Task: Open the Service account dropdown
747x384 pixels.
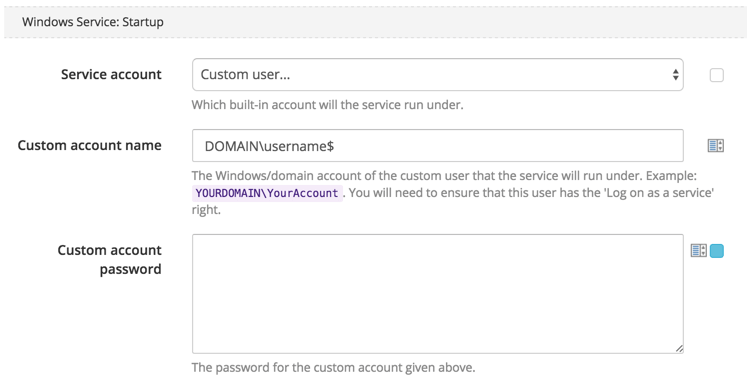Action: tap(438, 75)
